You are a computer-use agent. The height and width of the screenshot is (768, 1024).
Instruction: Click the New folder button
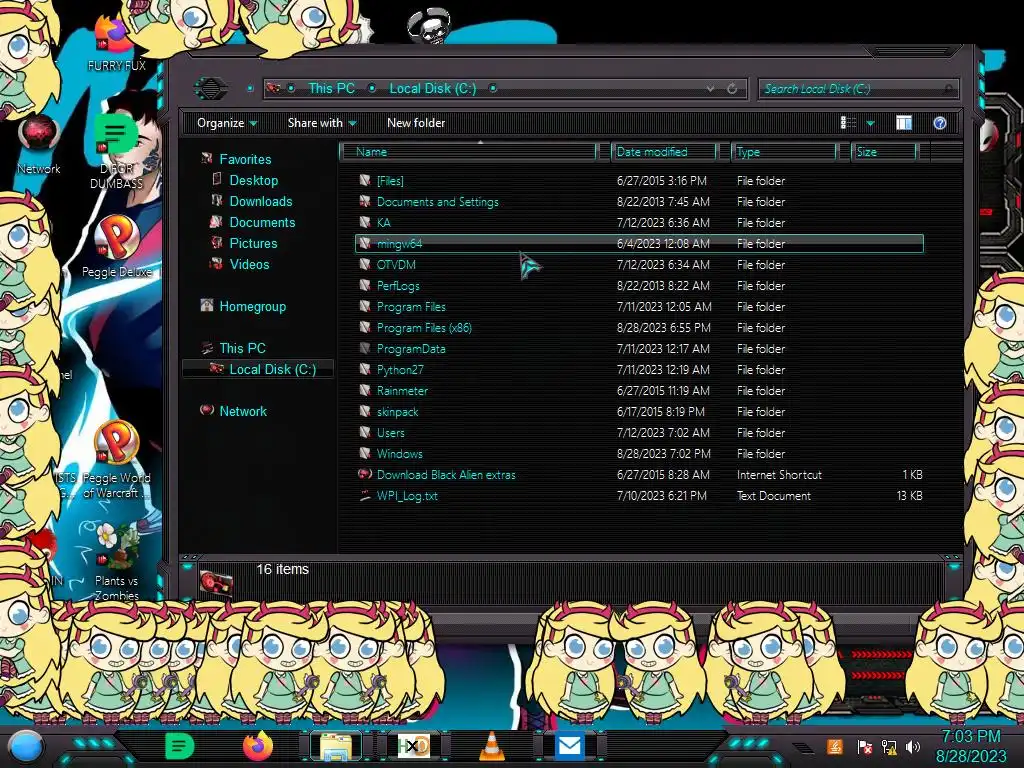tap(416, 123)
